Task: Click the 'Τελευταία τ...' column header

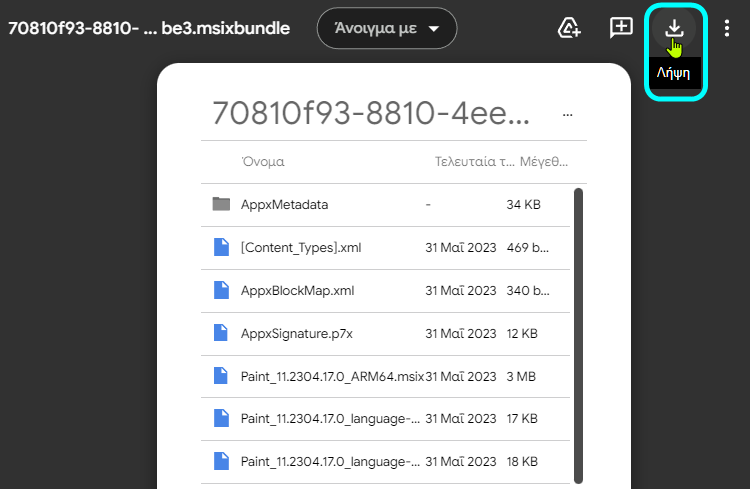Action: [474, 162]
